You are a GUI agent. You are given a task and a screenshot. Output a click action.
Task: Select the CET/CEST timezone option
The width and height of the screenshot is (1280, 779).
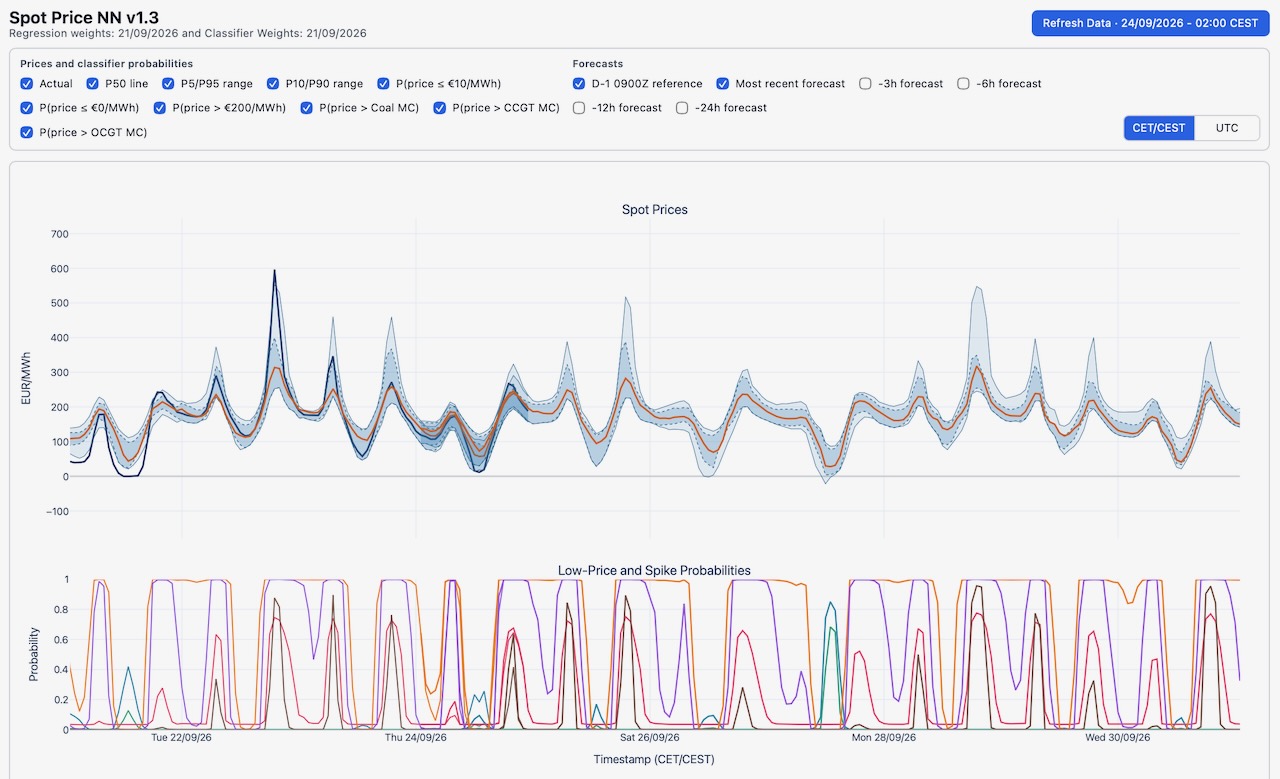click(x=1159, y=128)
